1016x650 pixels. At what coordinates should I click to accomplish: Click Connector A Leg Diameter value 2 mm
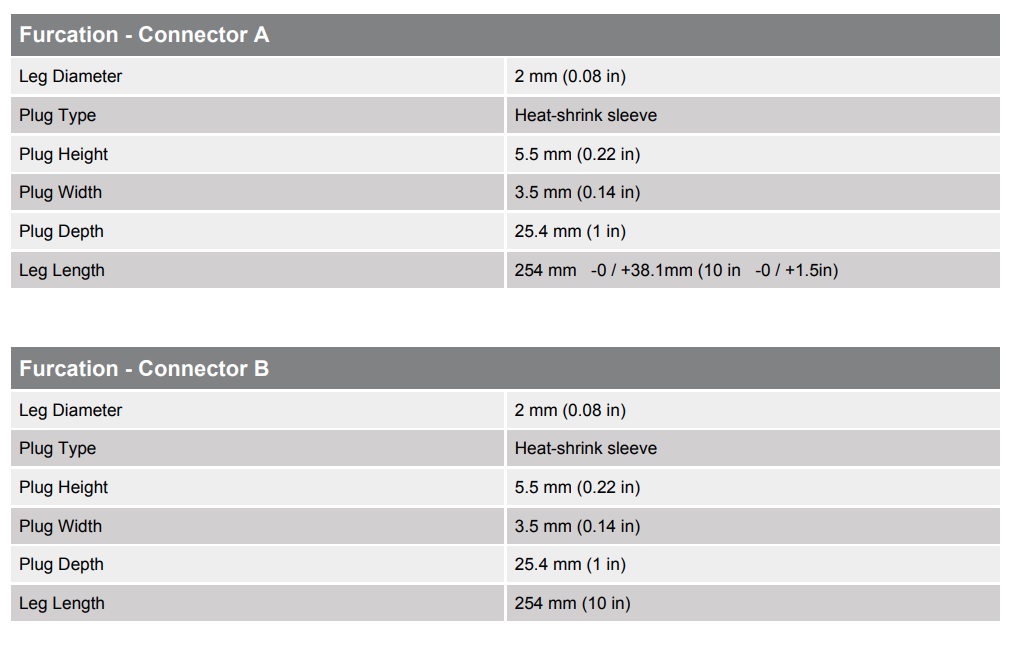click(570, 76)
